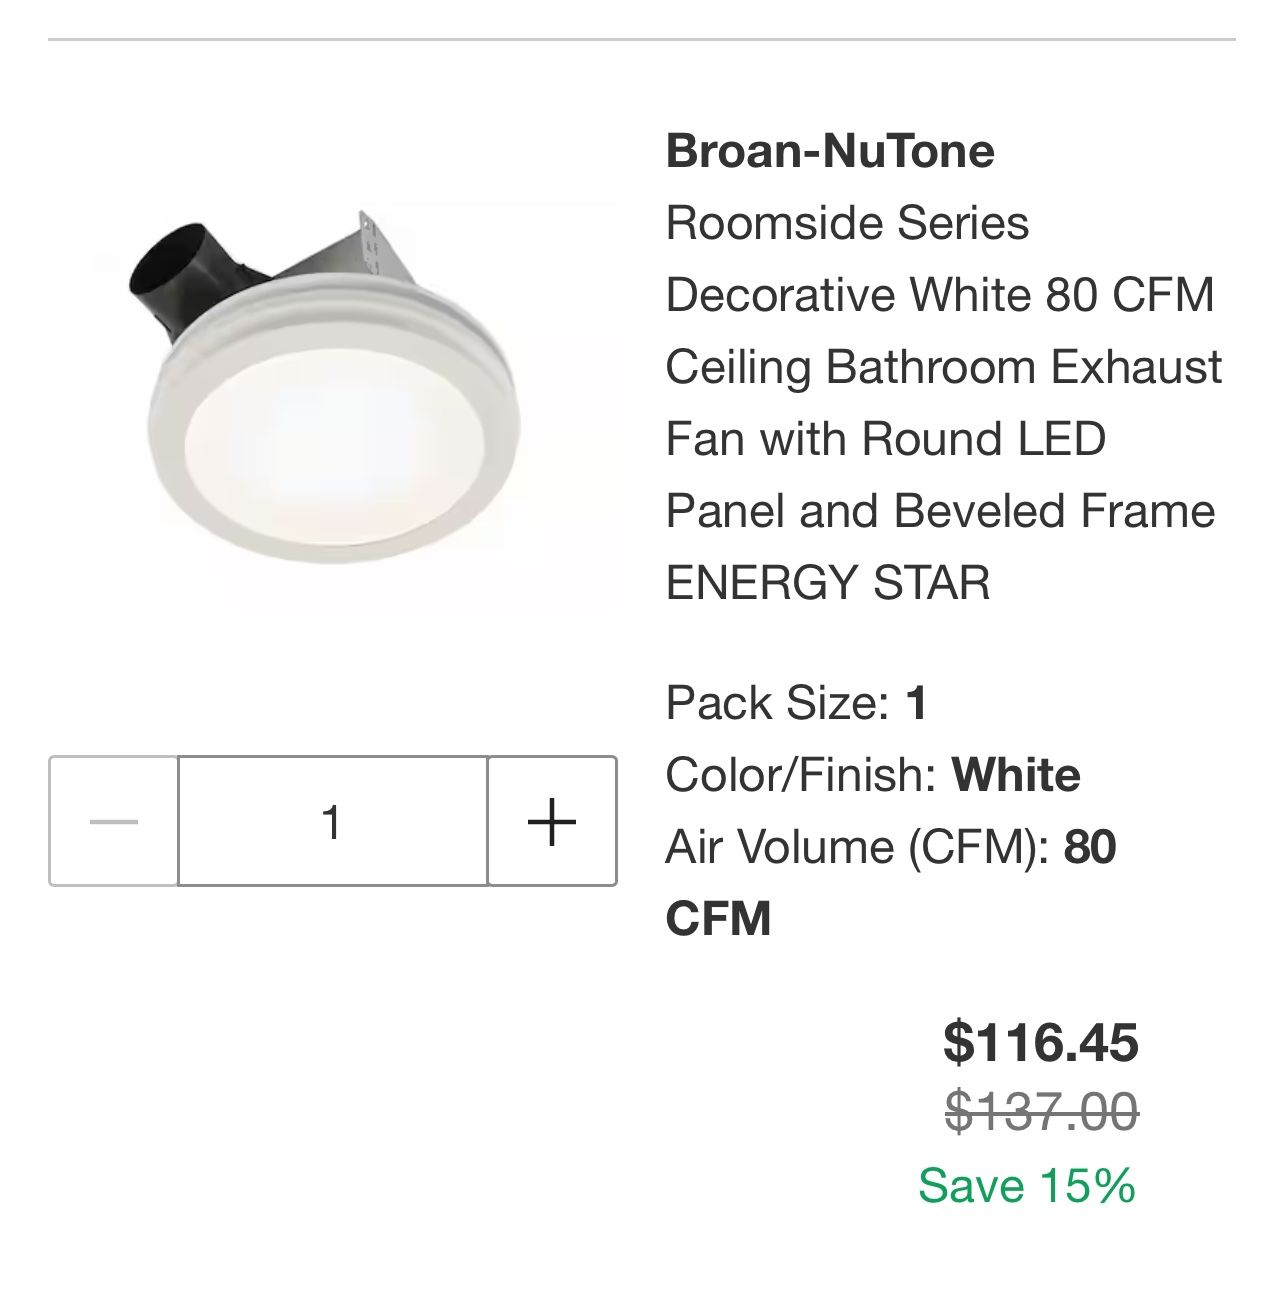
Task: Click the Broan-NuTone brand name
Action: (x=830, y=151)
